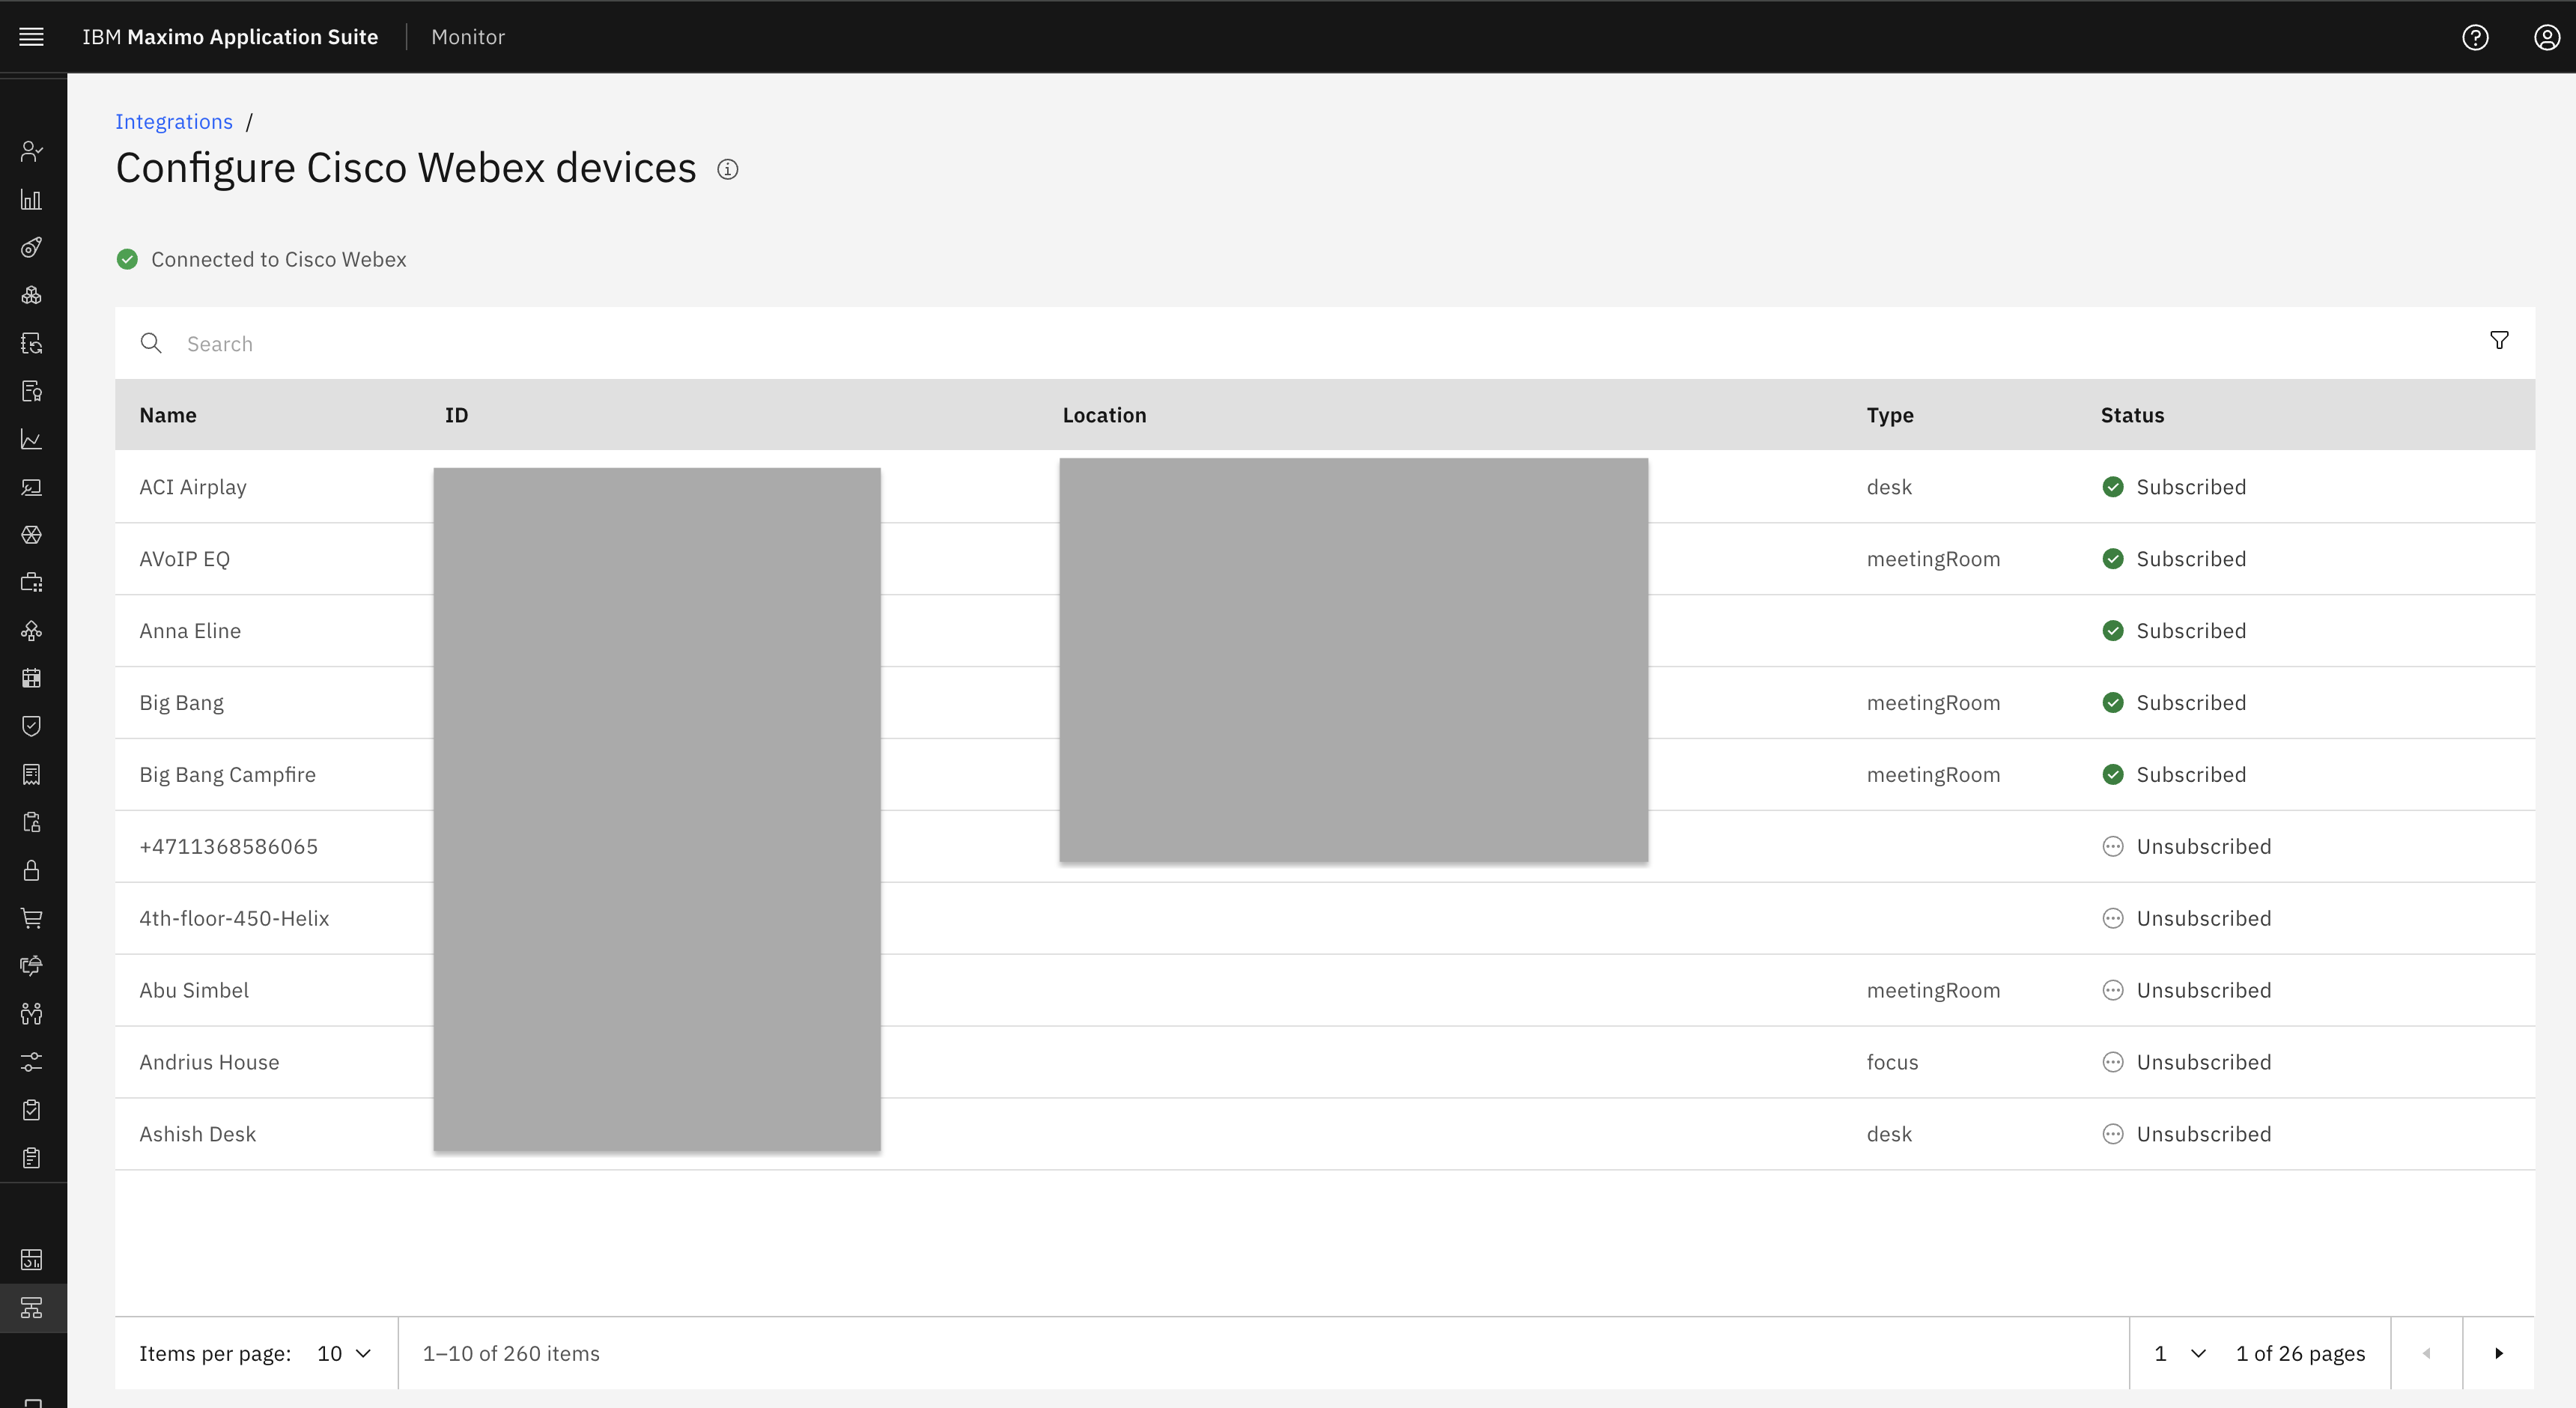The height and width of the screenshot is (1408, 2576).
Task: Click the previous page arrow
Action: 2426,1353
